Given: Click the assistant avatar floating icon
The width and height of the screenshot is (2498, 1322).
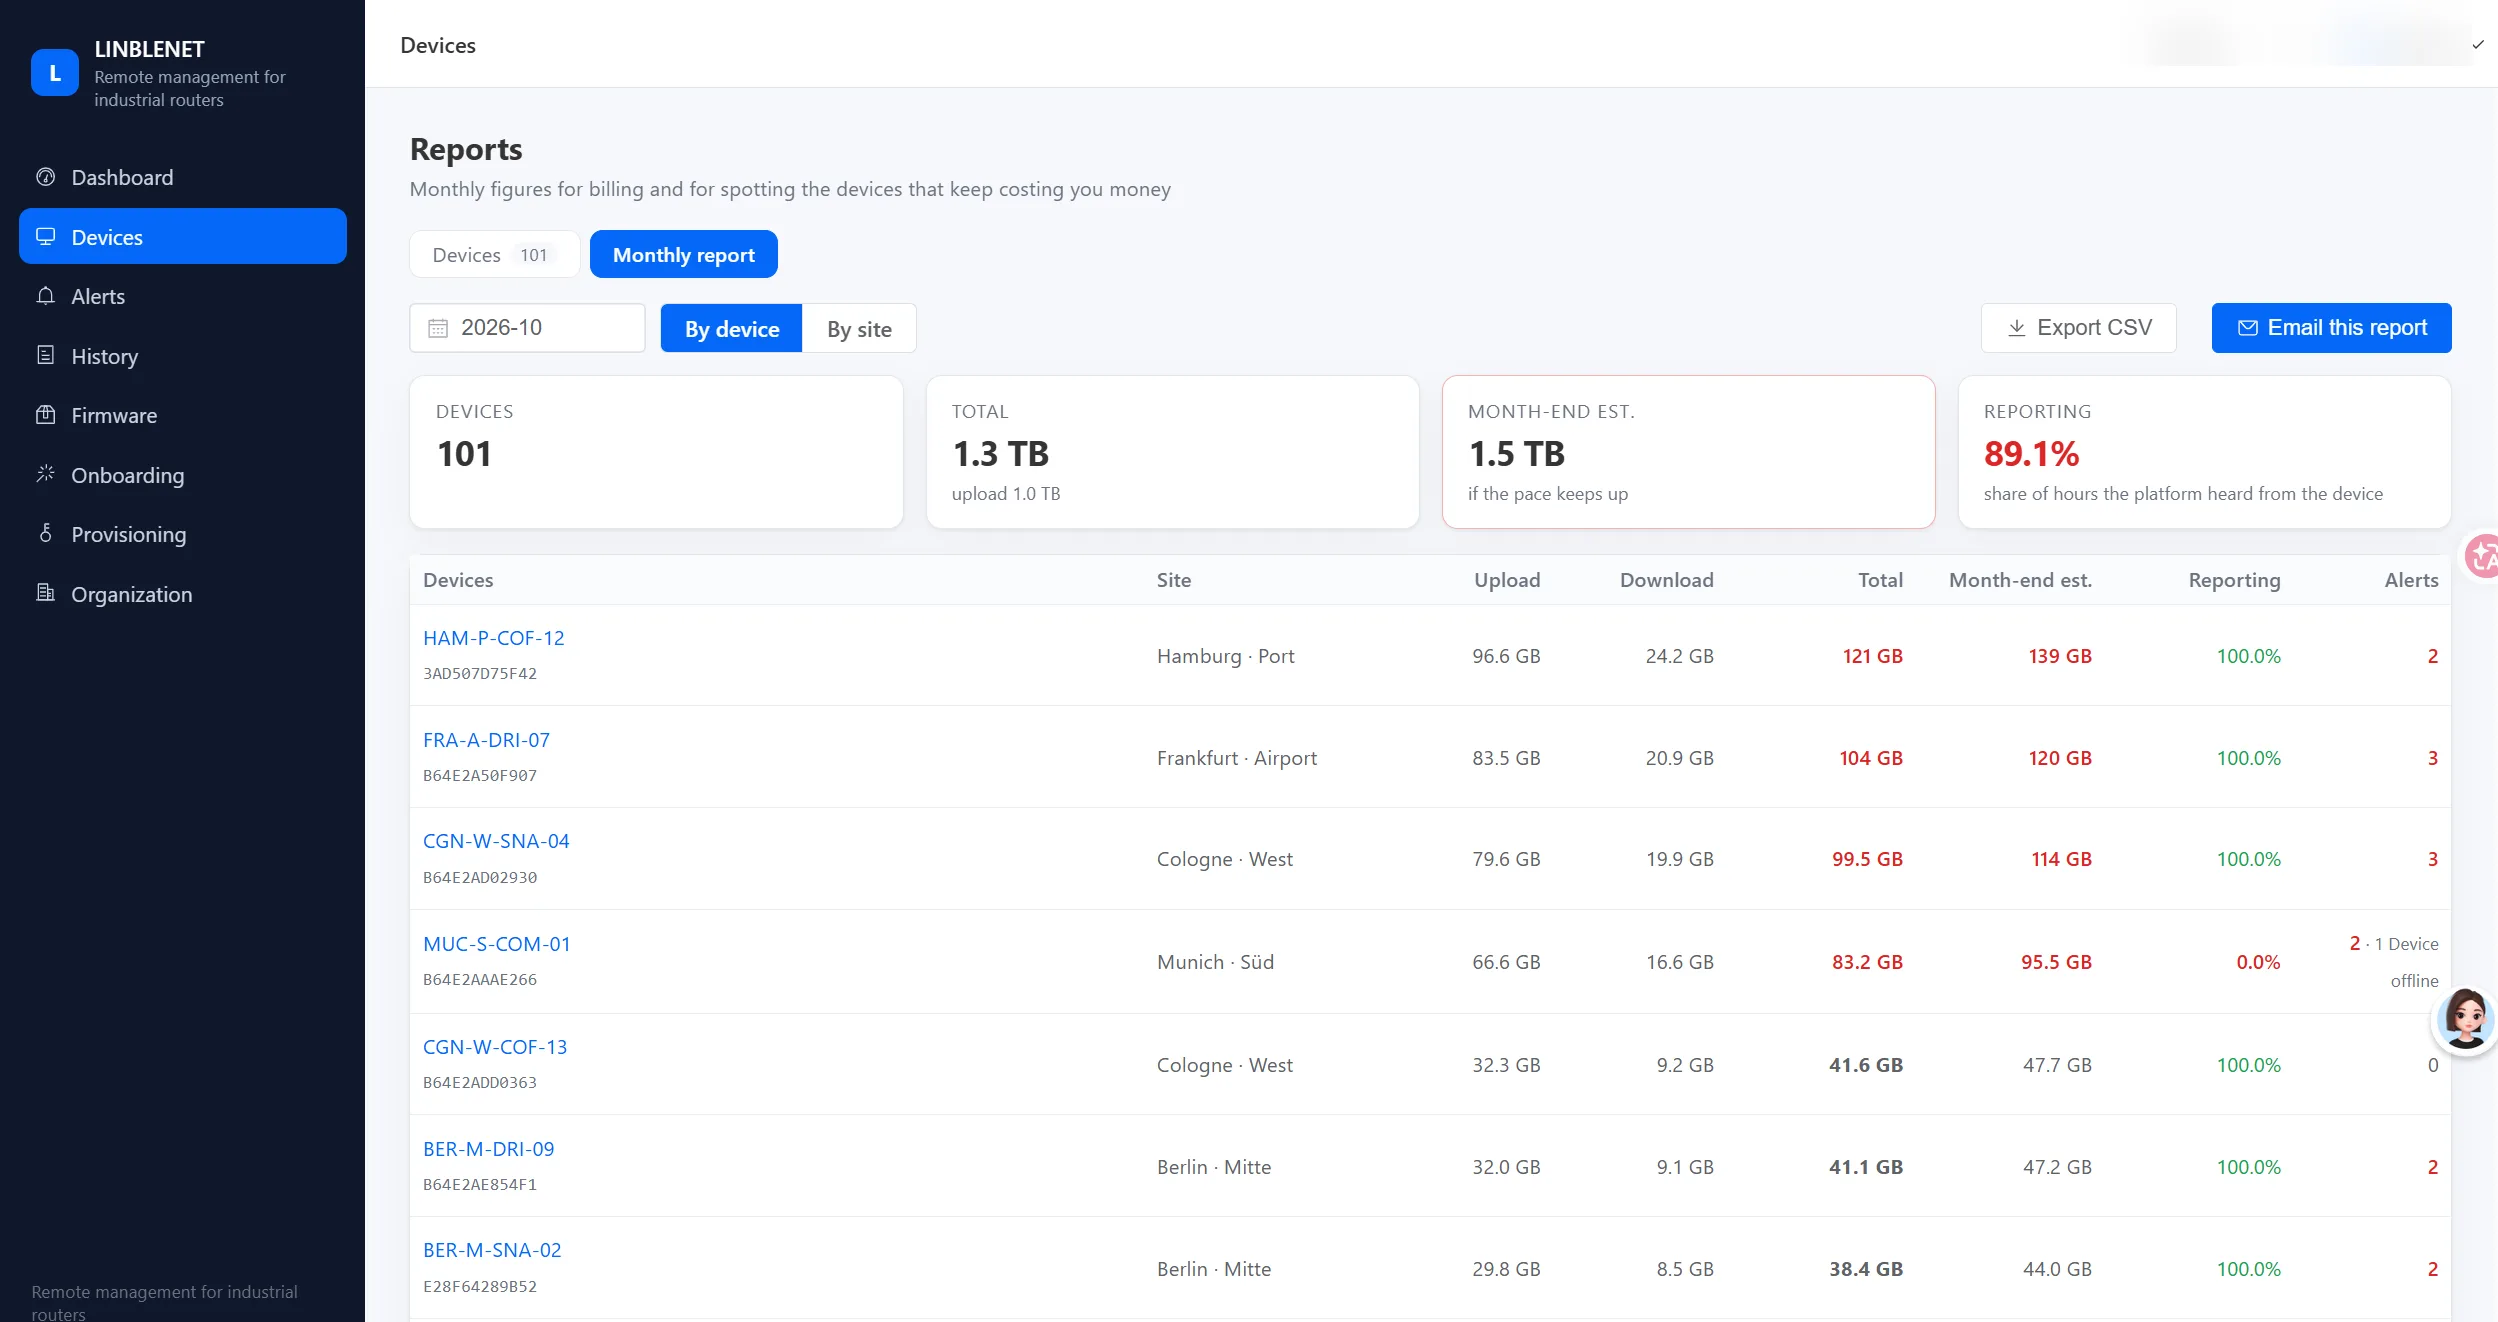Looking at the screenshot, I should [2465, 1020].
